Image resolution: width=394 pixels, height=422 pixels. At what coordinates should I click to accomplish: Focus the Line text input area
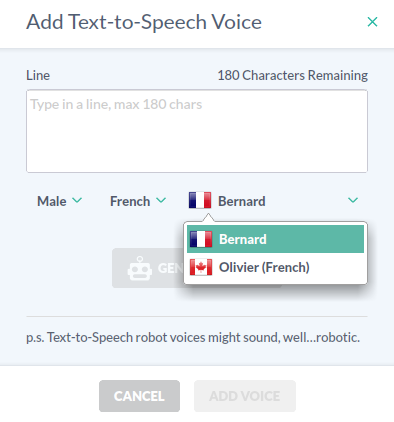pos(197,131)
